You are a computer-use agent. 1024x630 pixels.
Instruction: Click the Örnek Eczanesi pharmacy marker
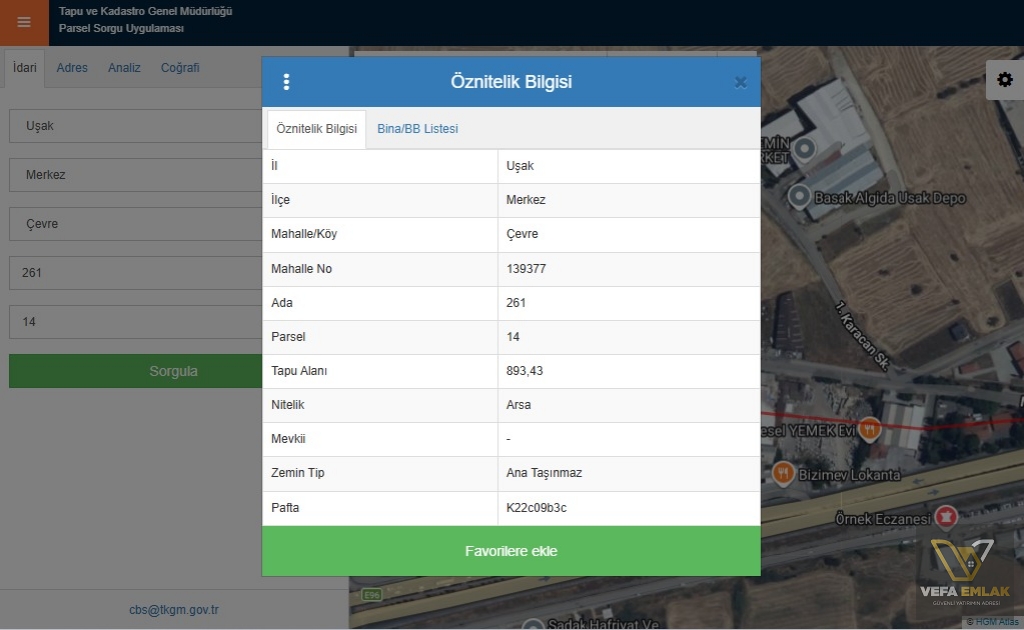pyautogui.click(x=946, y=517)
